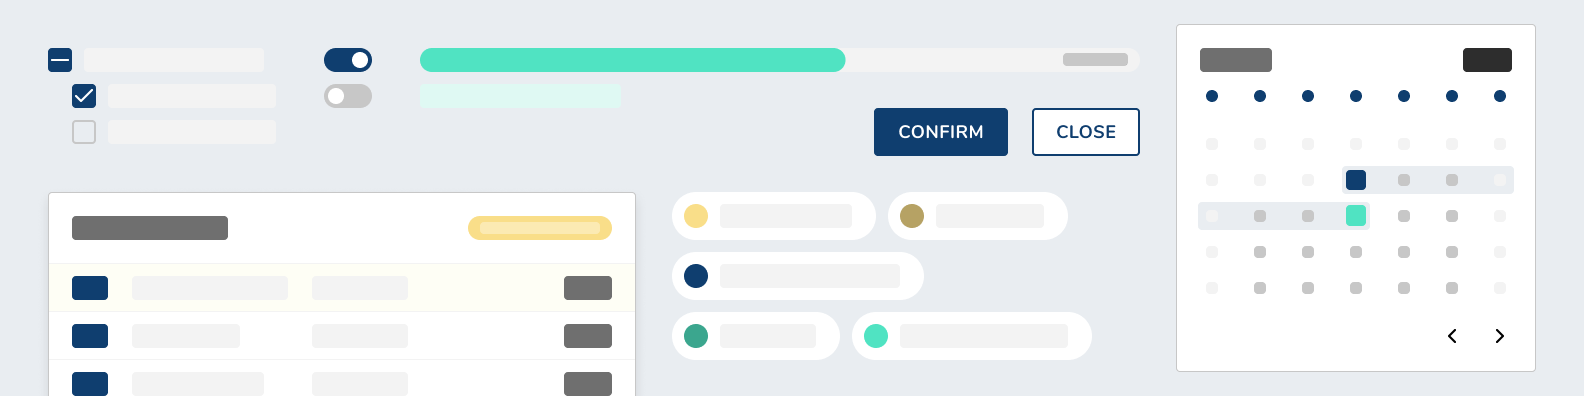1584x396 pixels.
Task: Select the dark blue highlighted calendar day
Action: click(x=1356, y=180)
